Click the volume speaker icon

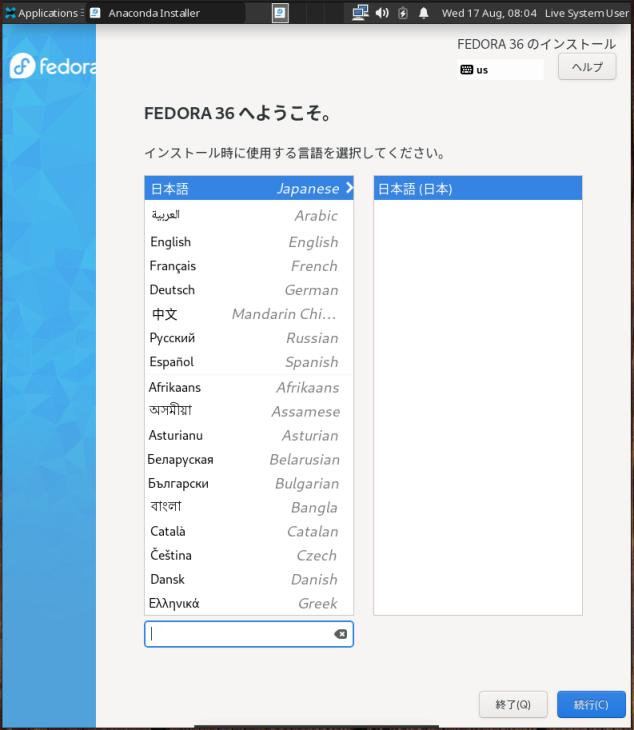point(382,13)
